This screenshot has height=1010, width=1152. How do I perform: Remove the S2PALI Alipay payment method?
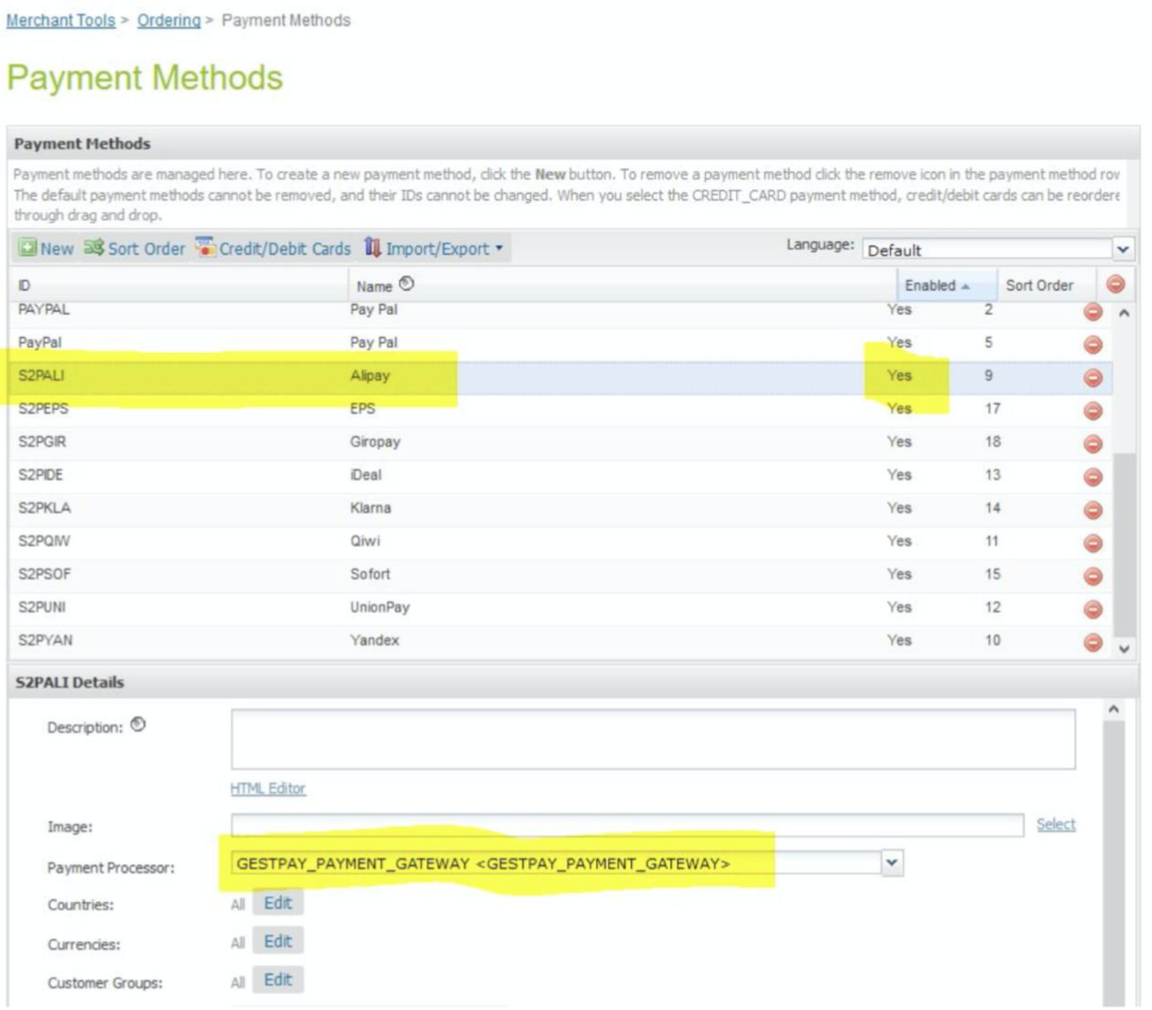pyautogui.click(x=1092, y=378)
